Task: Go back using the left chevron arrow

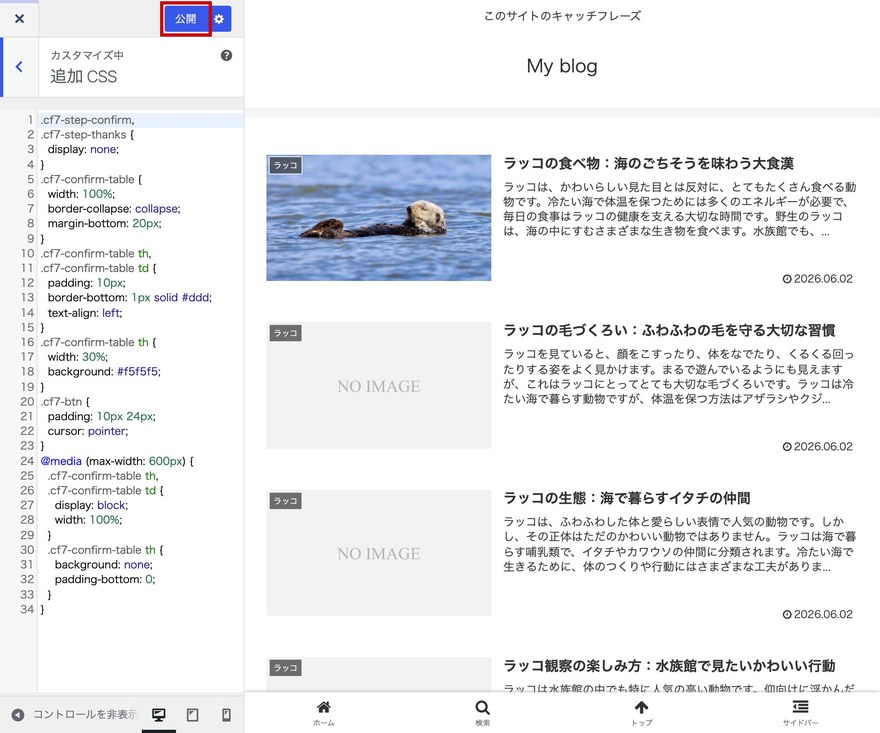Action: 19,67
